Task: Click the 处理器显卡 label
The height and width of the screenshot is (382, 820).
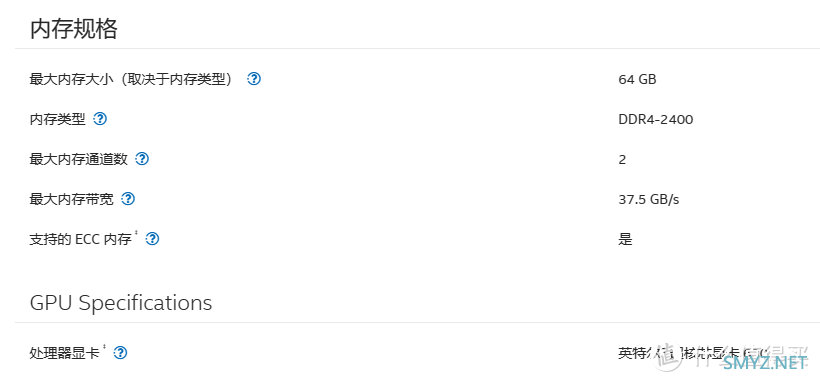Action: pos(65,353)
